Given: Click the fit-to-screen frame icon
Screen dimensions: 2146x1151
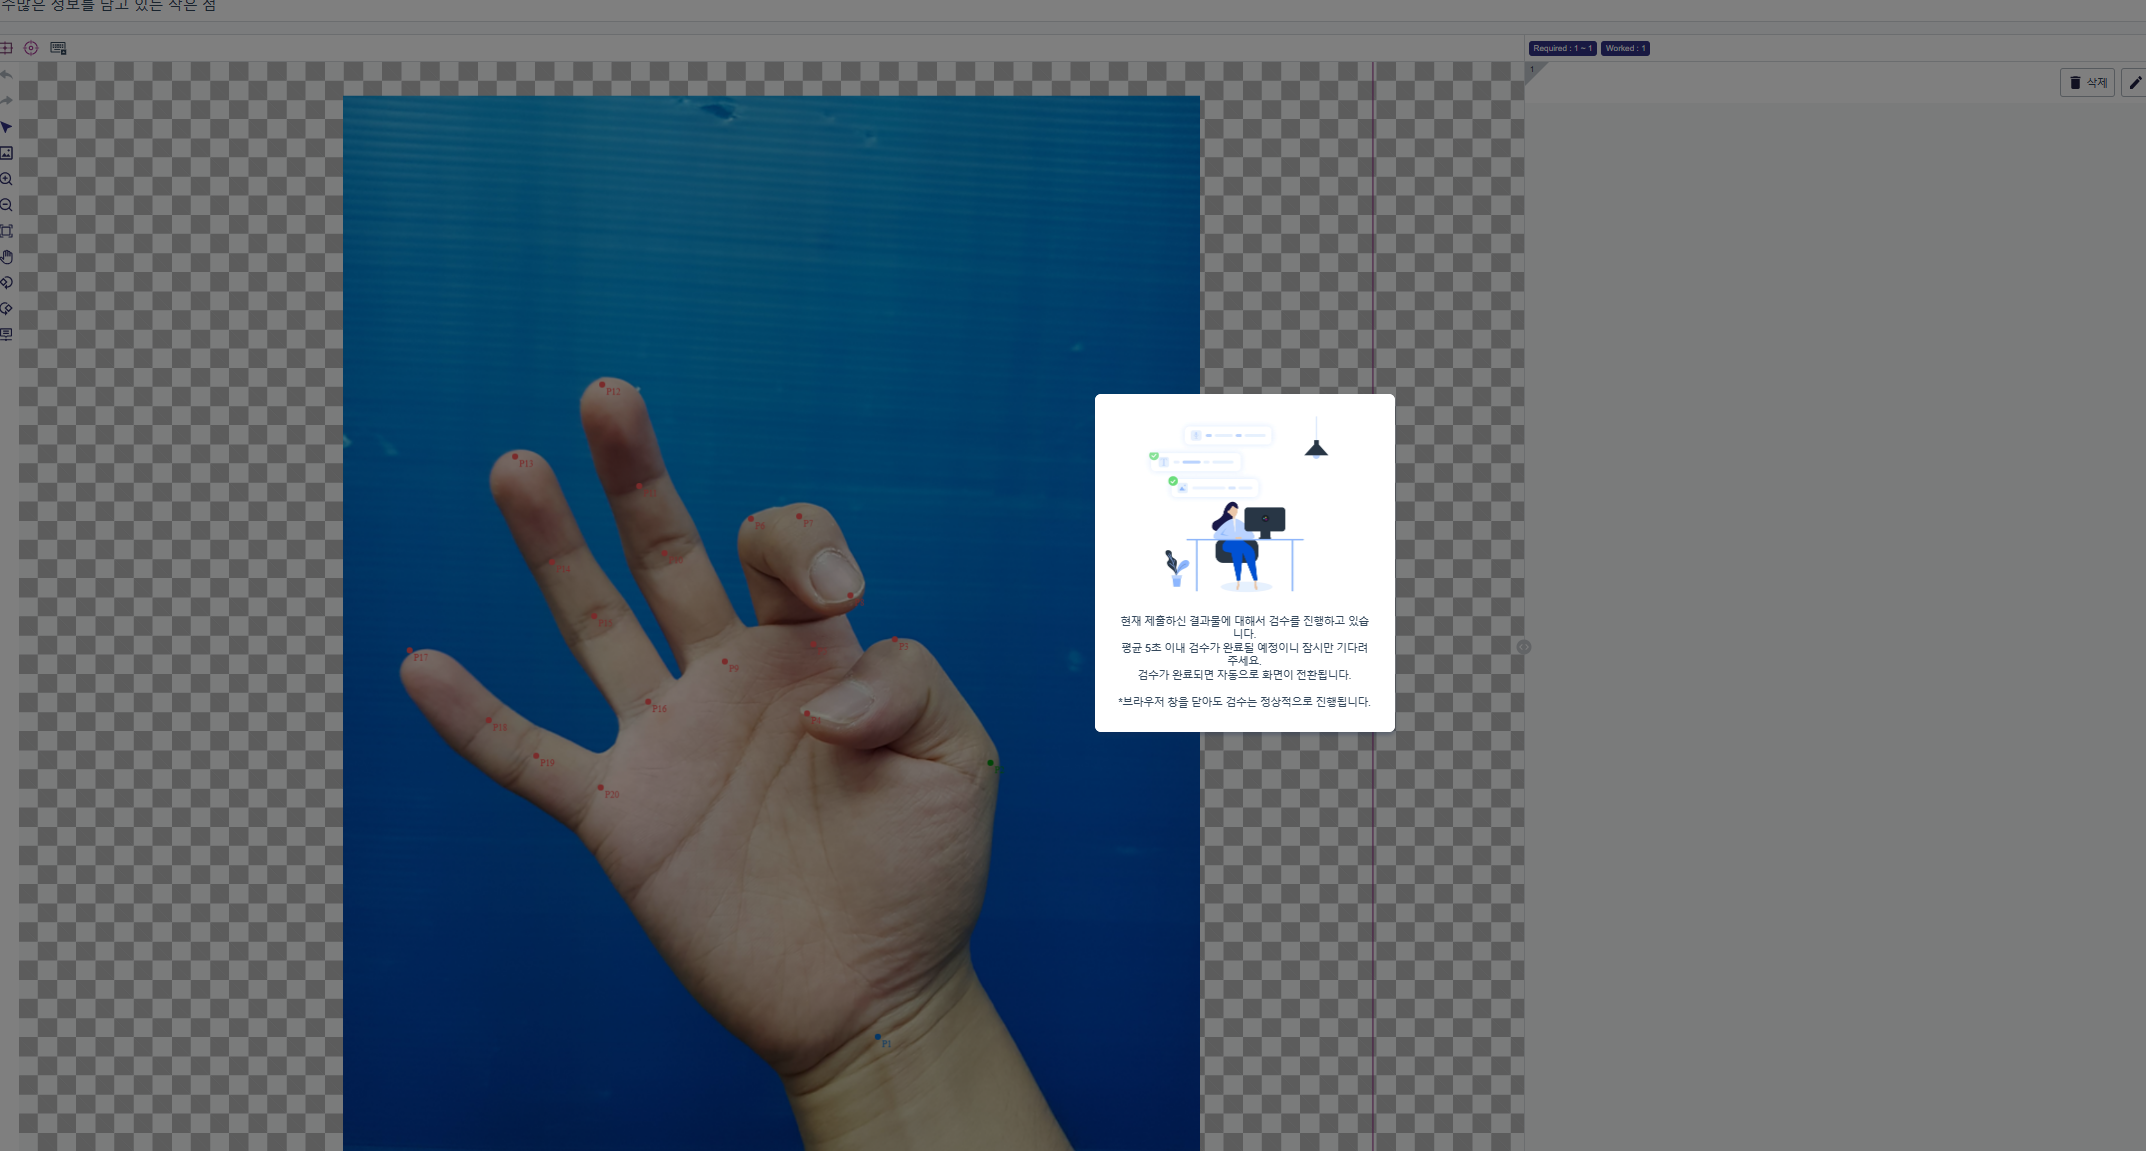Looking at the screenshot, I should [6, 231].
